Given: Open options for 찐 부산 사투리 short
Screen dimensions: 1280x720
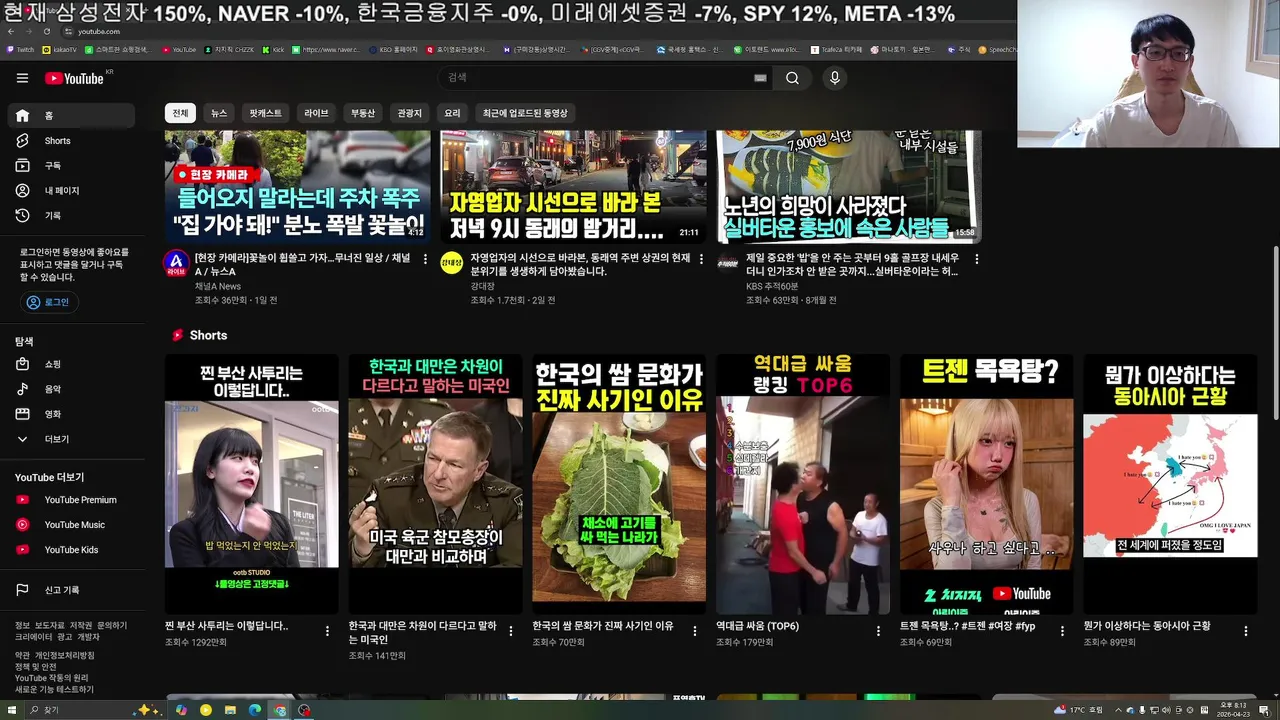Looking at the screenshot, I should pyautogui.click(x=327, y=631).
